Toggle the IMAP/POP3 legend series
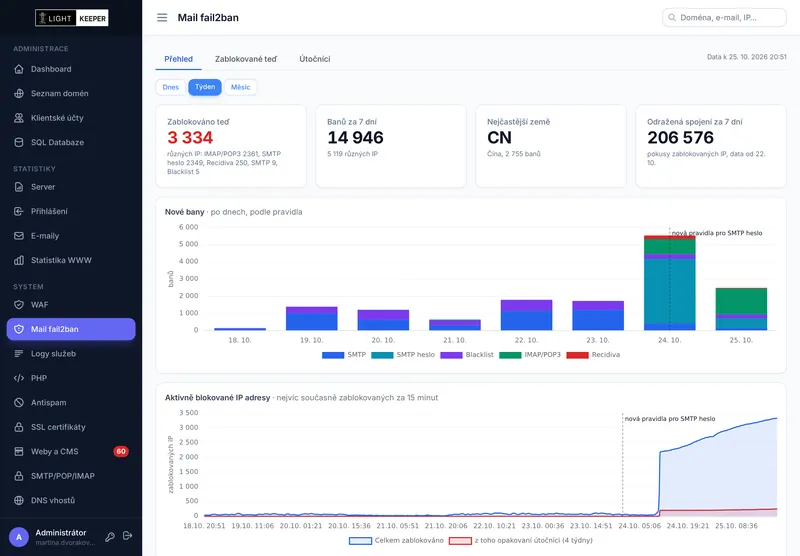Viewport: 800px width, 556px height. tap(530, 355)
